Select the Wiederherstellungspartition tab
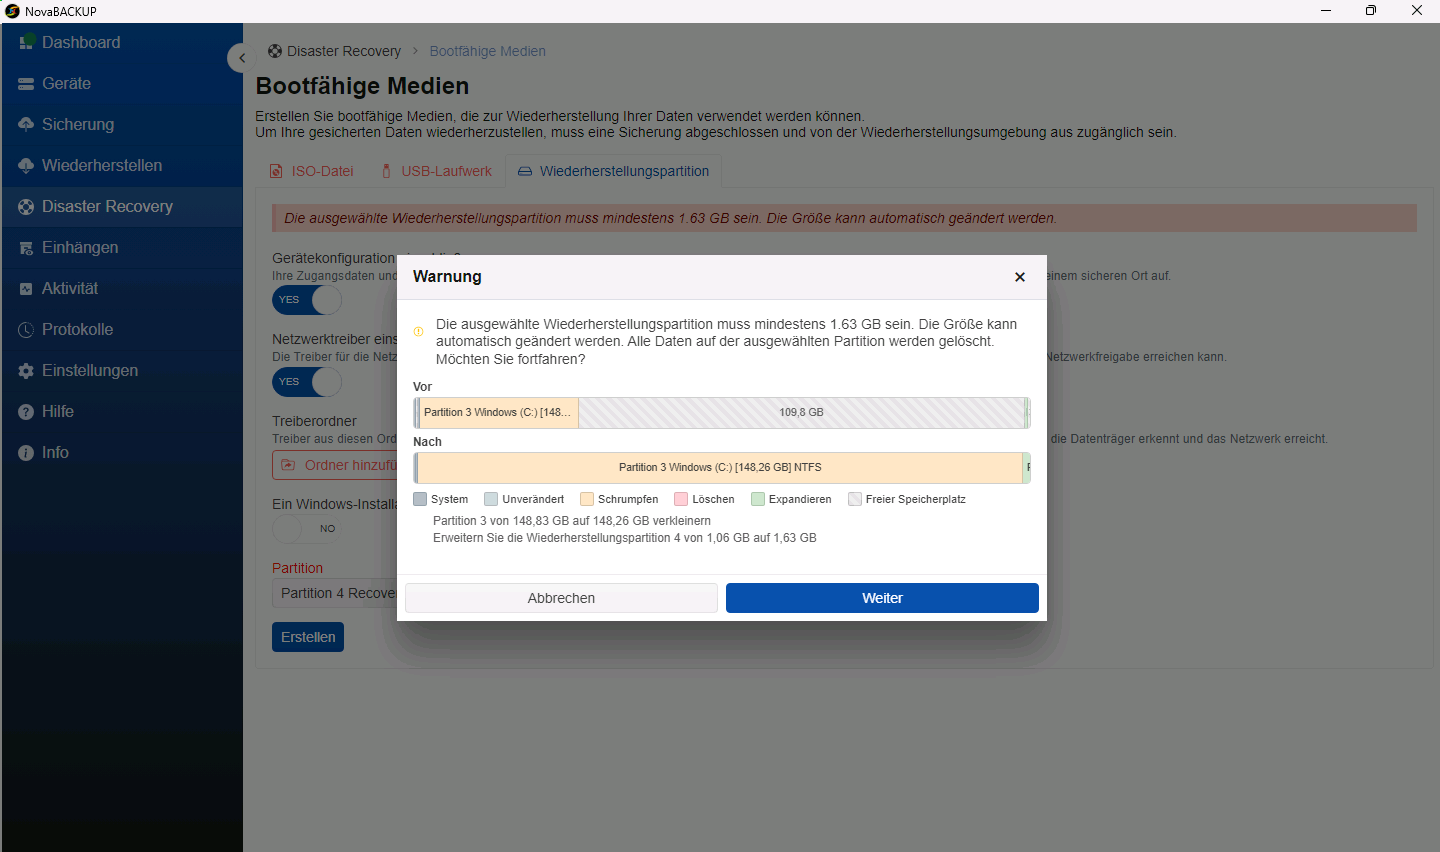 click(614, 171)
